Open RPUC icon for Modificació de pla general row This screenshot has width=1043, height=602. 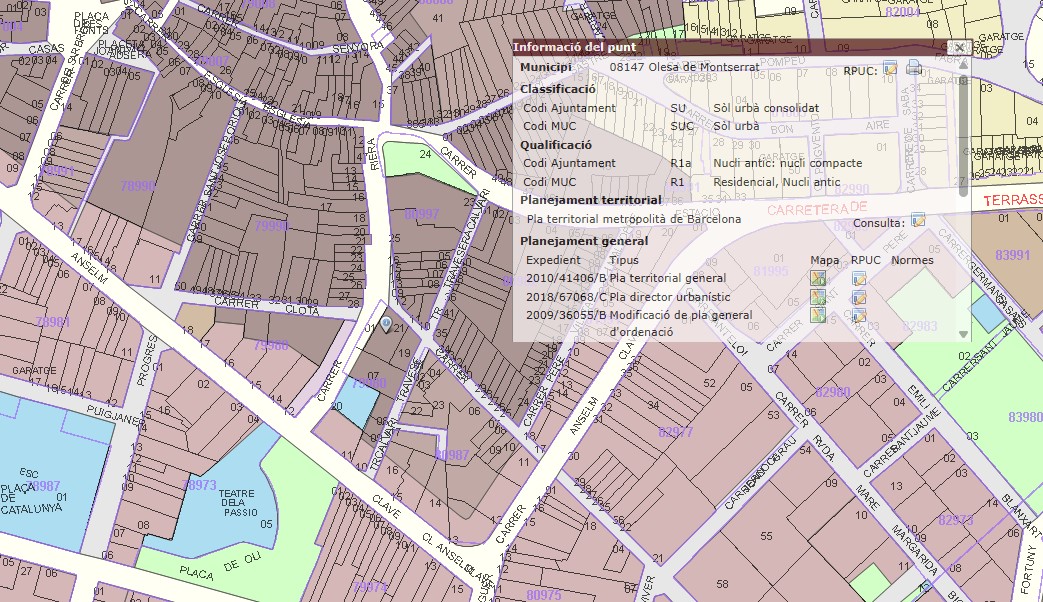pos(859,315)
